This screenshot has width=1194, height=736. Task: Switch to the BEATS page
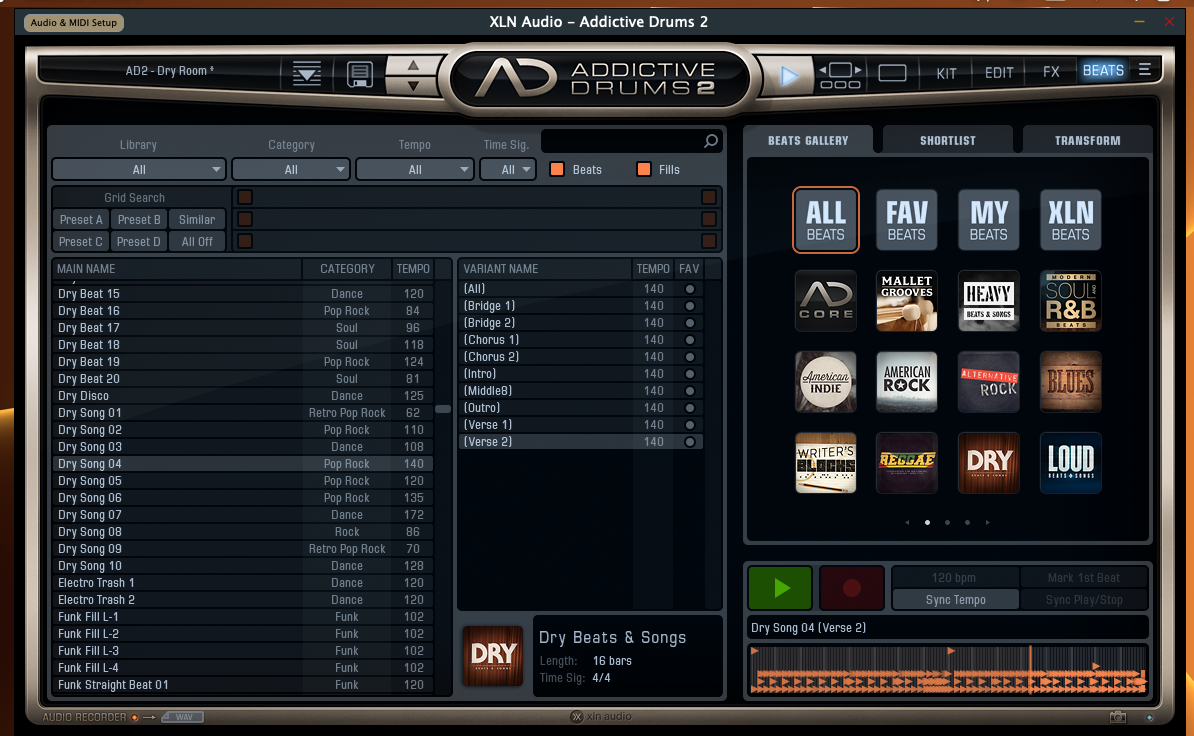click(1103, 71)
